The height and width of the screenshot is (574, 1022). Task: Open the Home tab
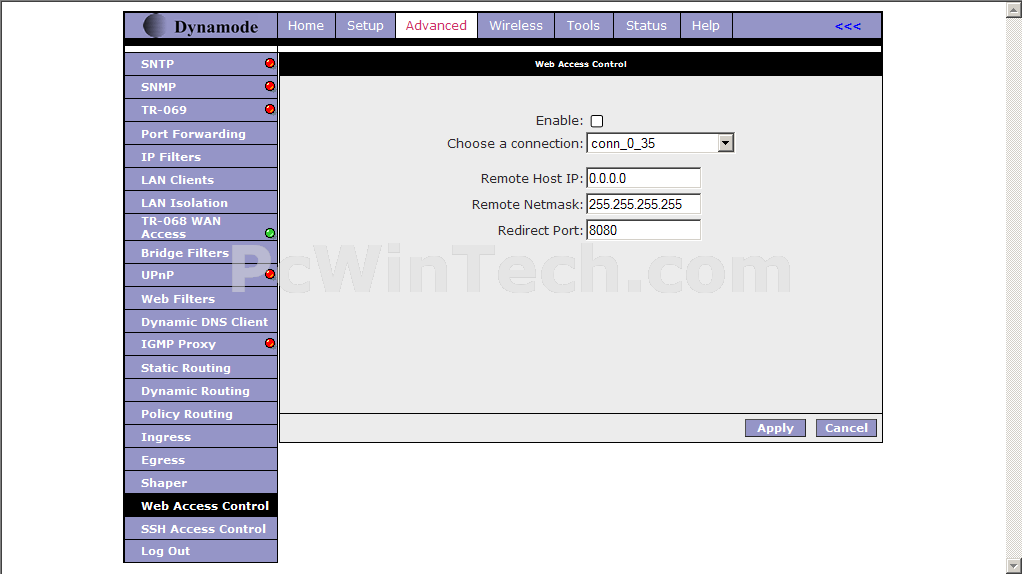(x=306, y=25)
